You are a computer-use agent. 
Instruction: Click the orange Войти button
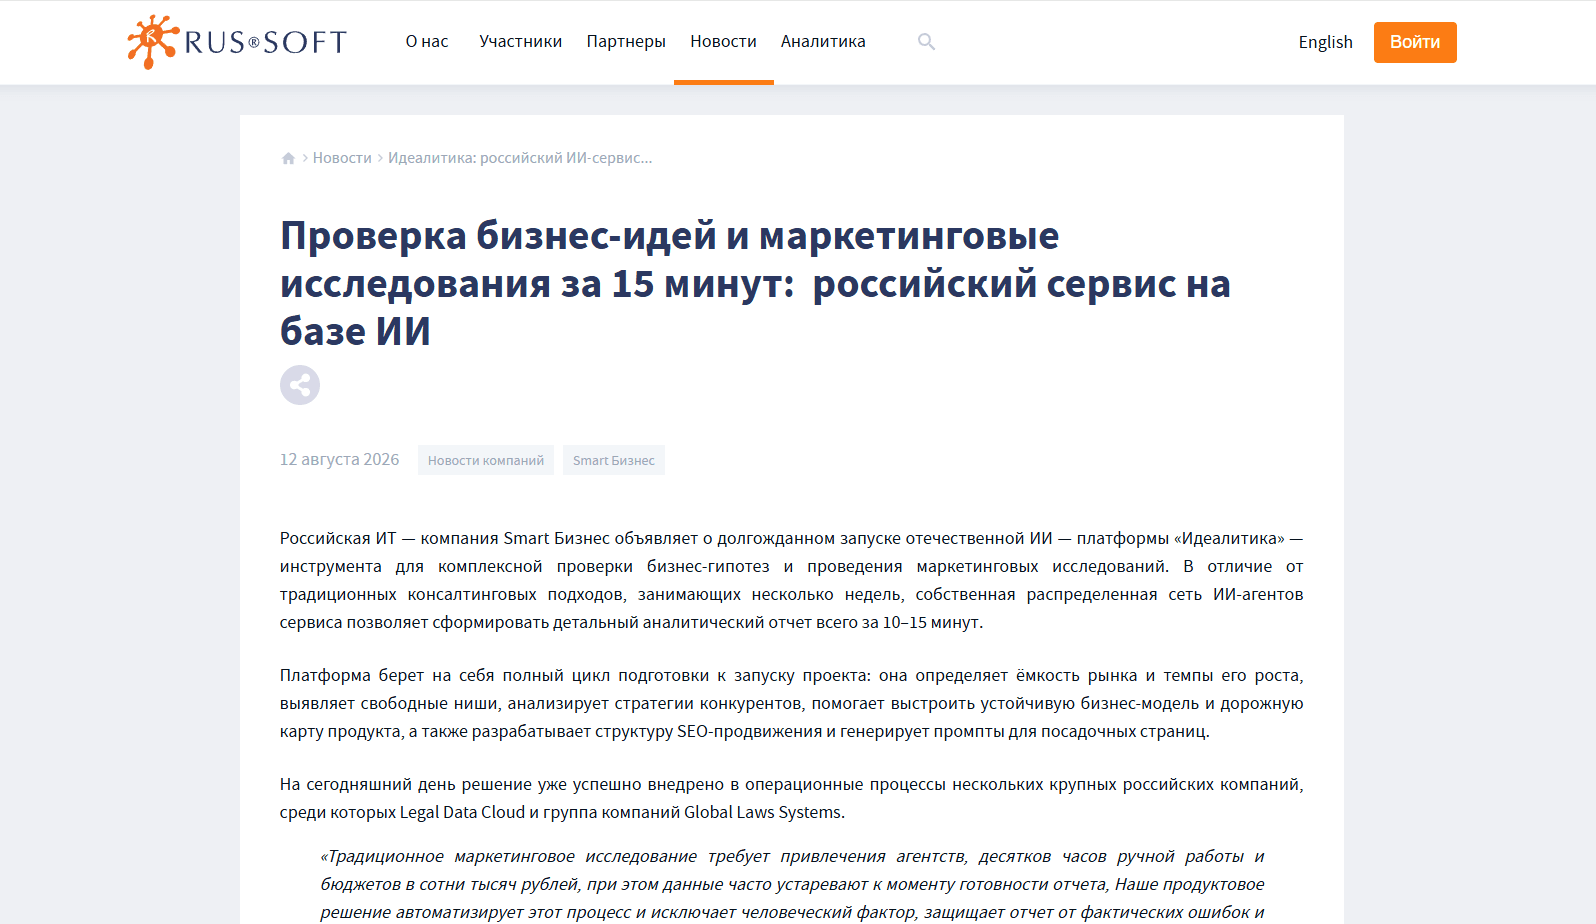click(1415, 42)
